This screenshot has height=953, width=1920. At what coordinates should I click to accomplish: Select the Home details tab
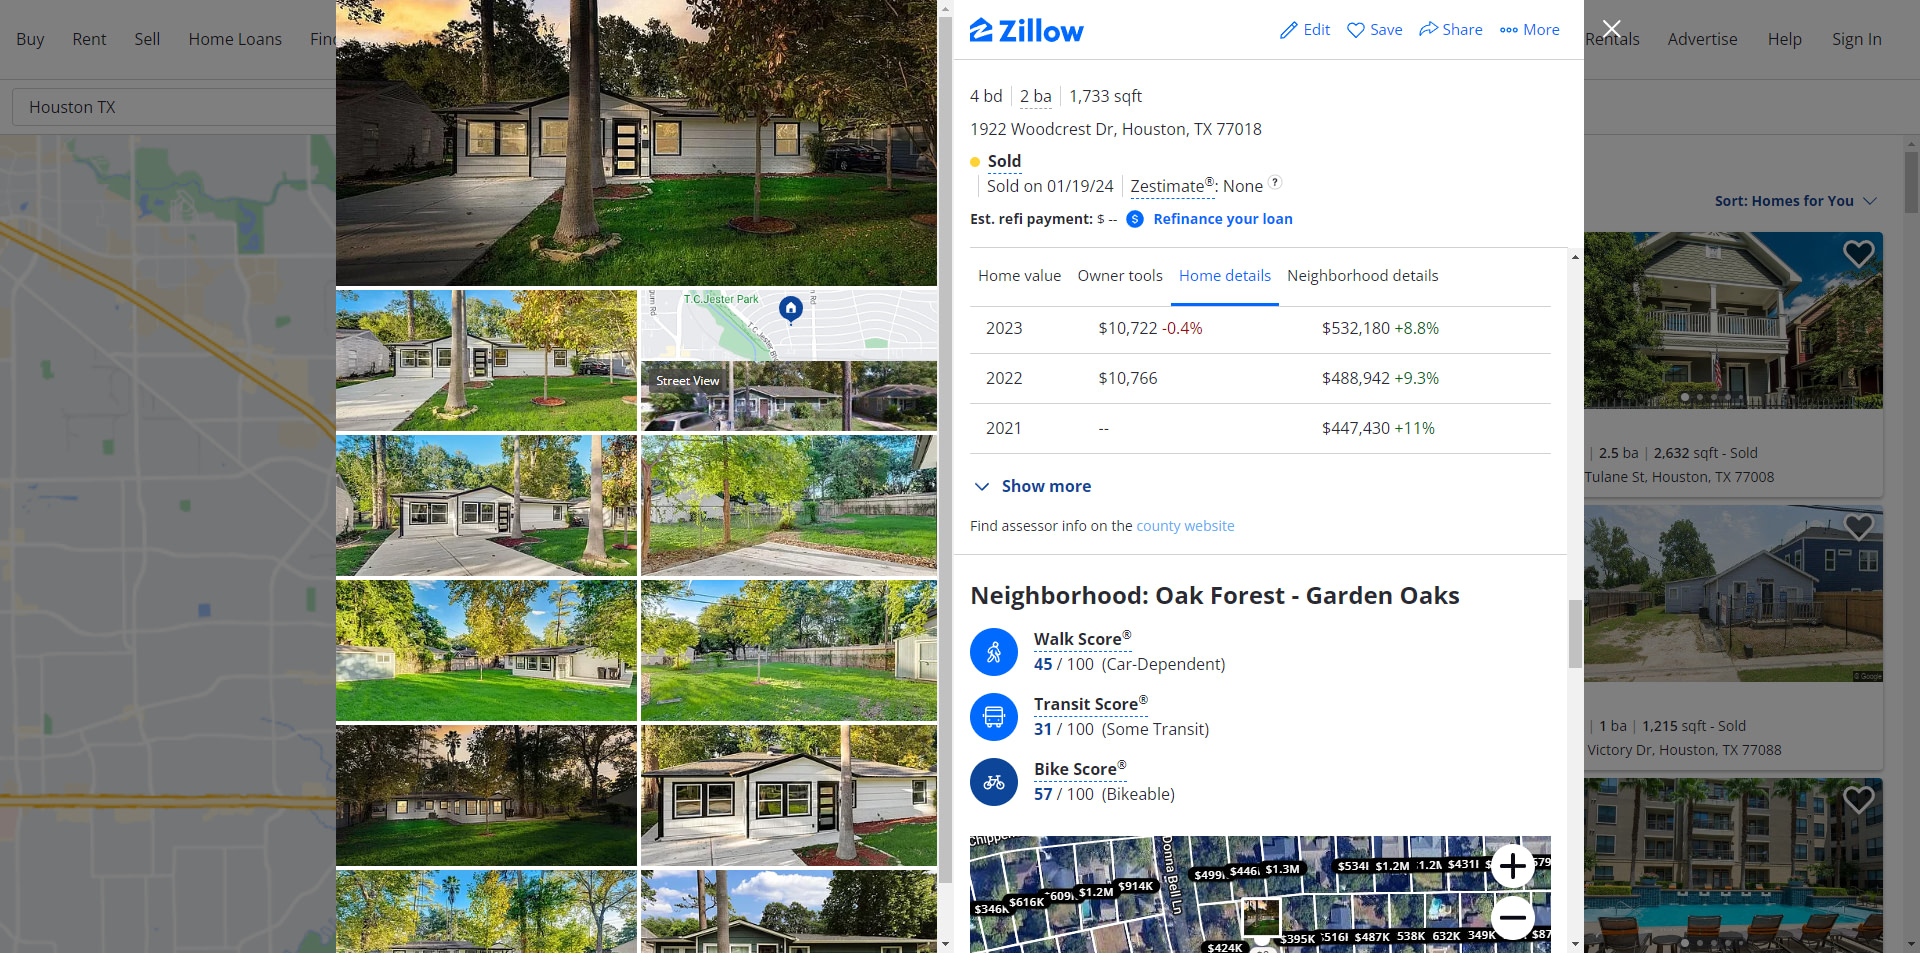[1225, 276]
